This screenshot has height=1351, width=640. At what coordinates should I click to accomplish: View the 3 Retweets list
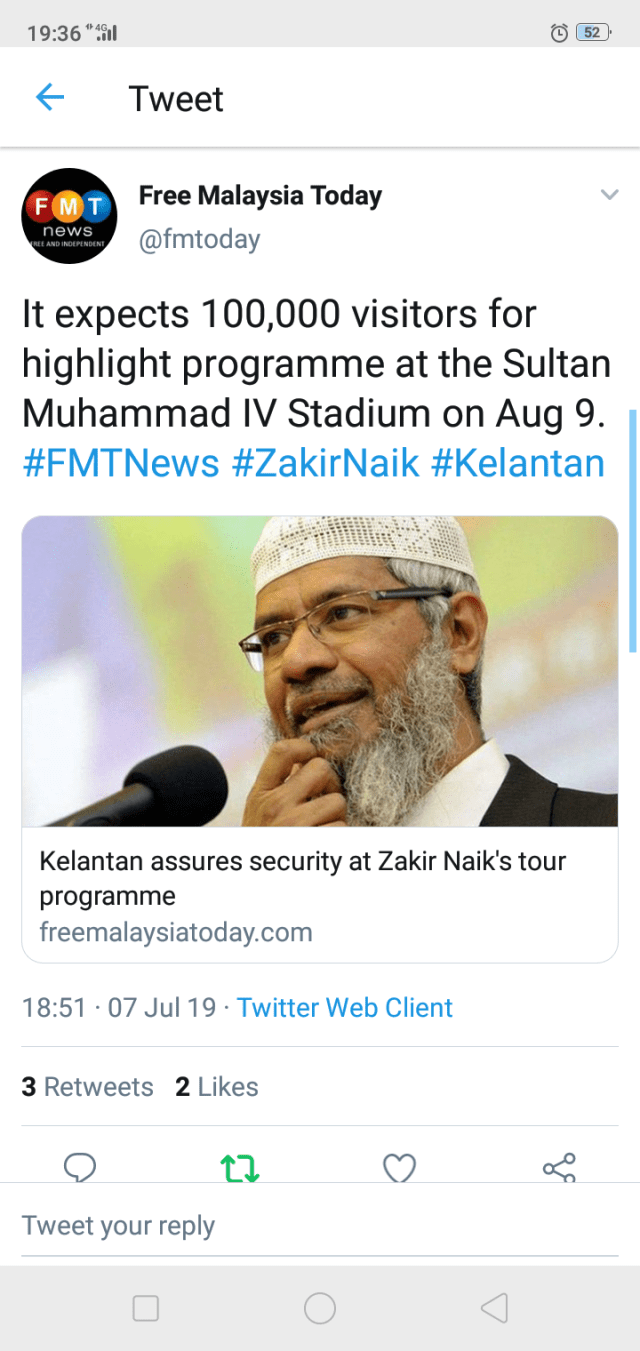[88, 1087]
